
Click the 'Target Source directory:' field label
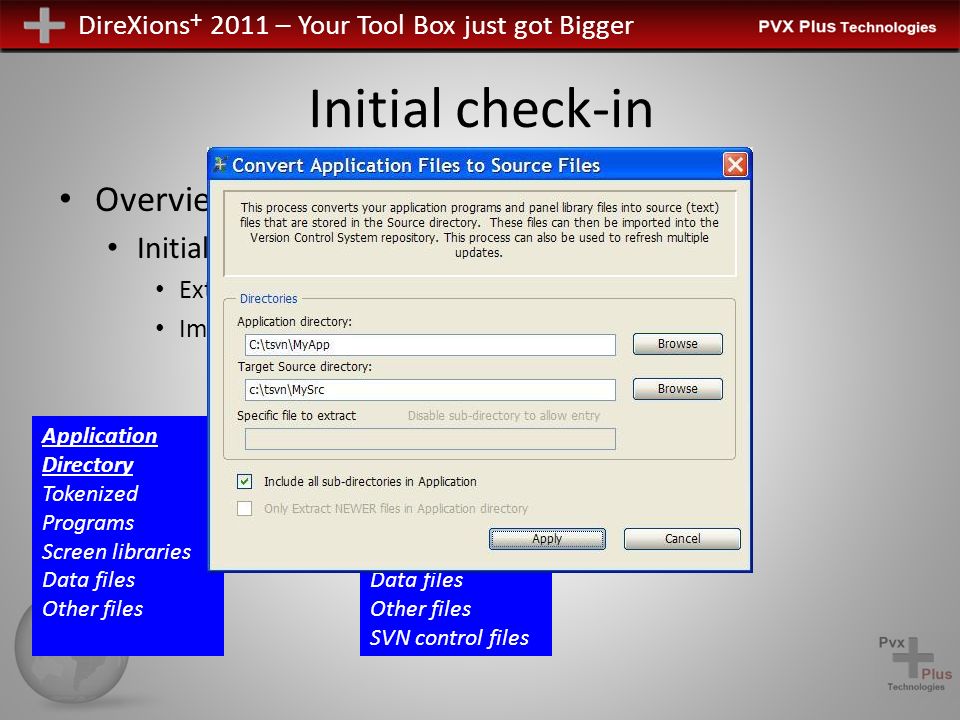click(304, 367)
